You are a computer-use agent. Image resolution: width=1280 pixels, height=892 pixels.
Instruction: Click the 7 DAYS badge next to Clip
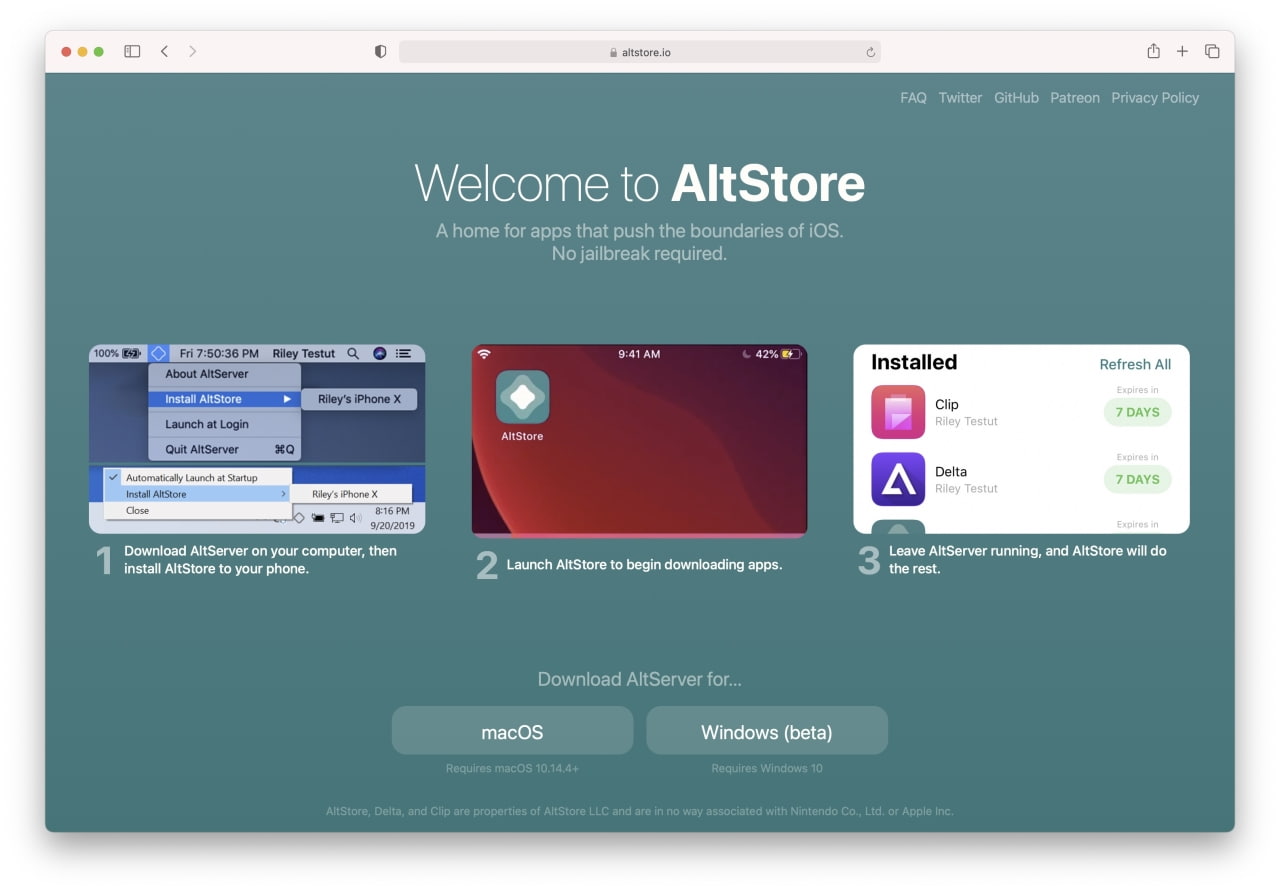pos(1137,412)
